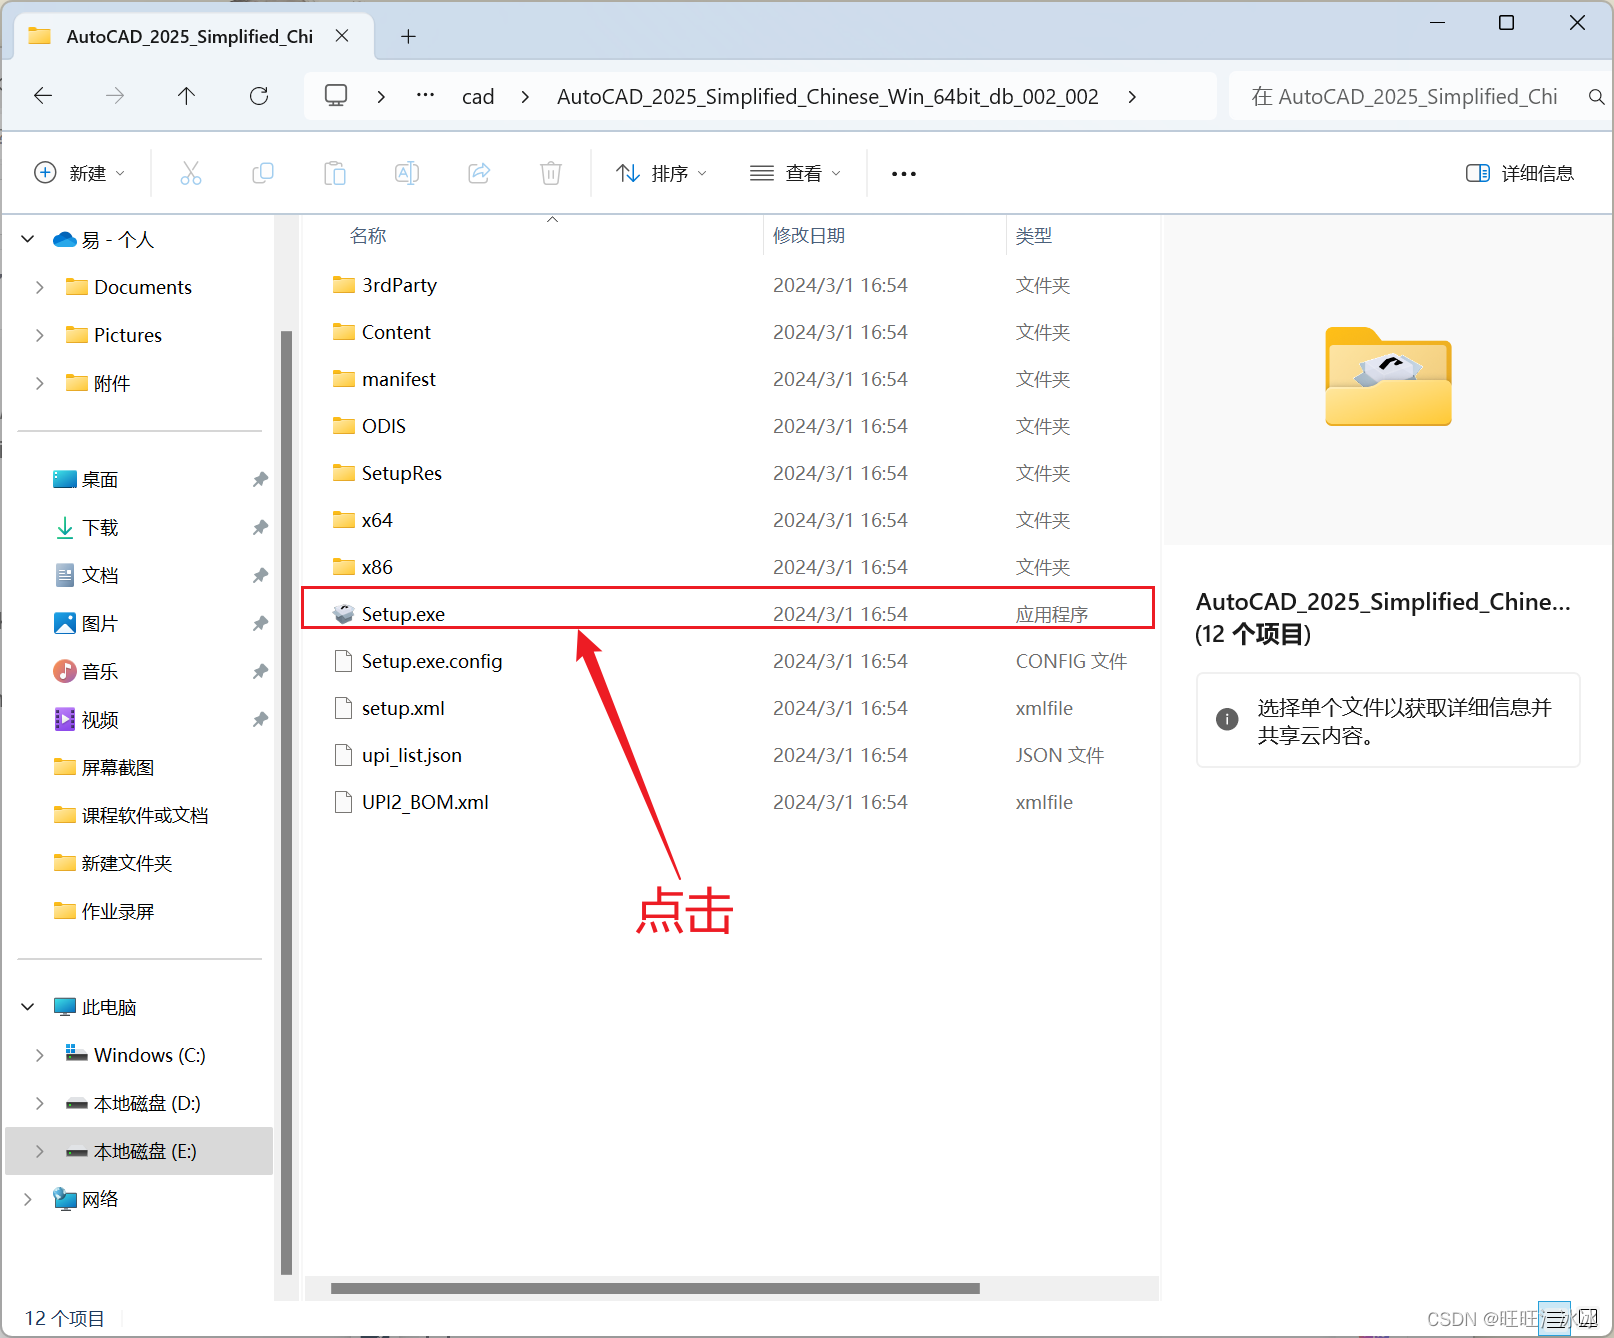Image resolution: width=1614 pixels, height=1338 pixels.
Task: Expand the Pictures tree node
Action: tap(40, 336)
